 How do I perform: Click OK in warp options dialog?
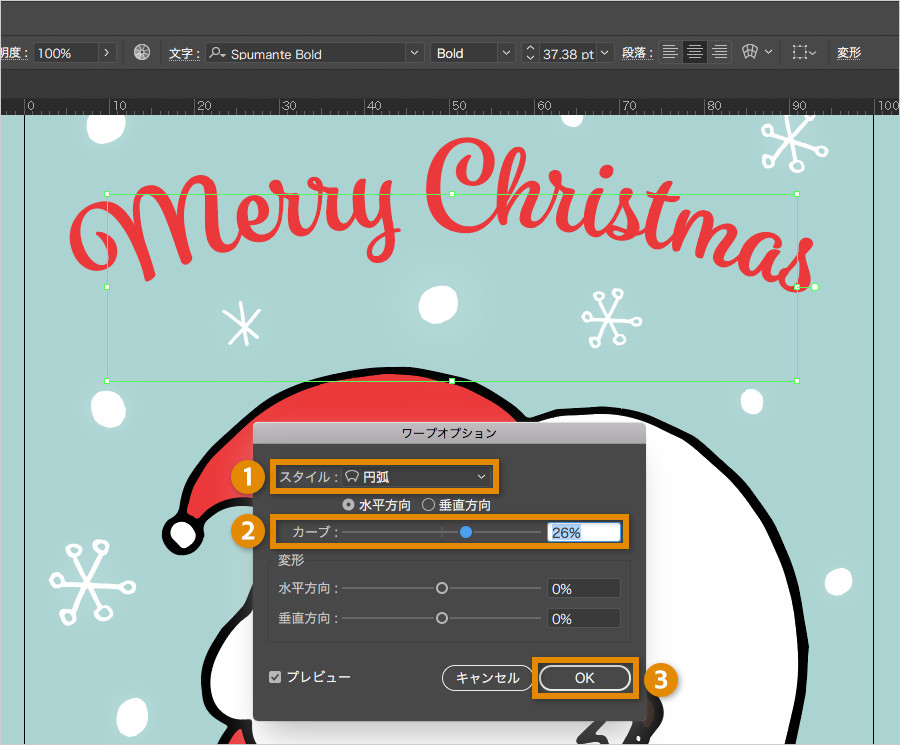click(585, 678)
